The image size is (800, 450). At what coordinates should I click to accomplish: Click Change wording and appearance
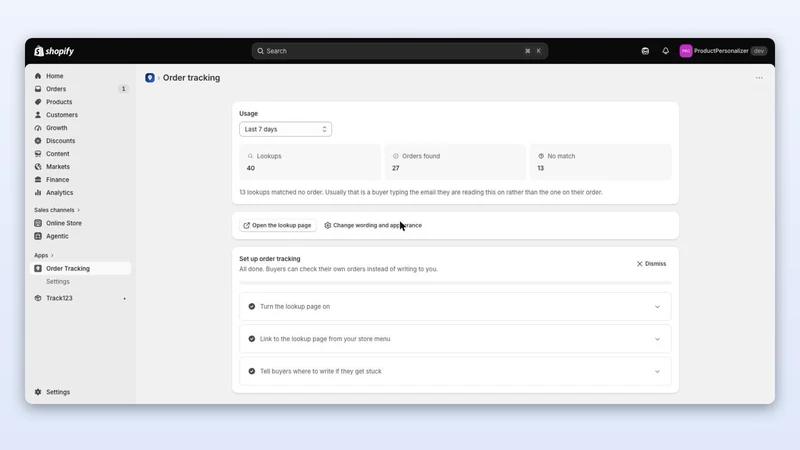pyautogui.click(x=373, y=226)
